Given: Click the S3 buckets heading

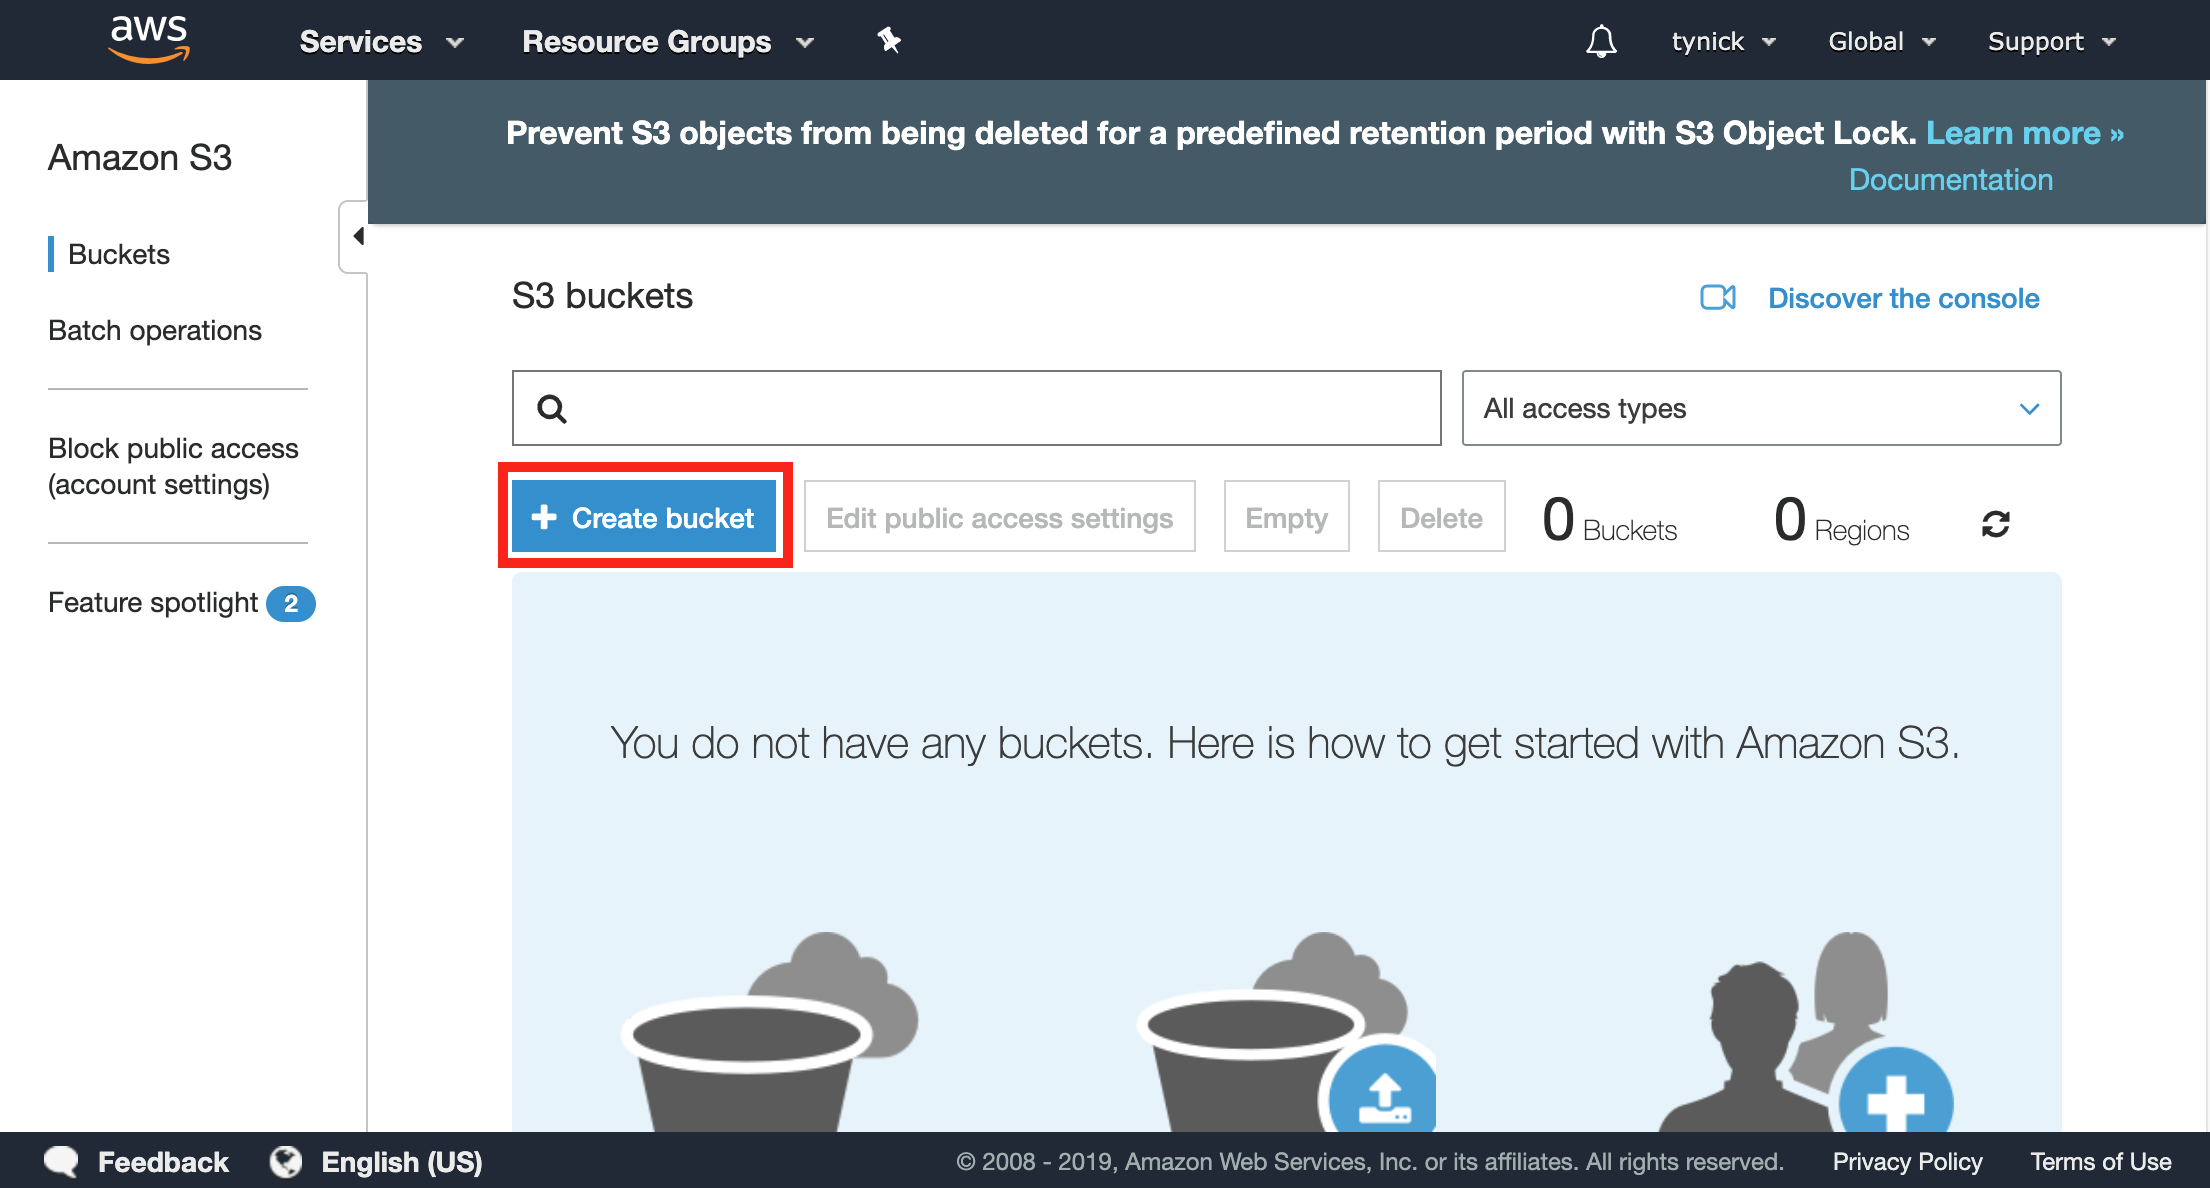Looking at the screenshot, I should (602, 296).
